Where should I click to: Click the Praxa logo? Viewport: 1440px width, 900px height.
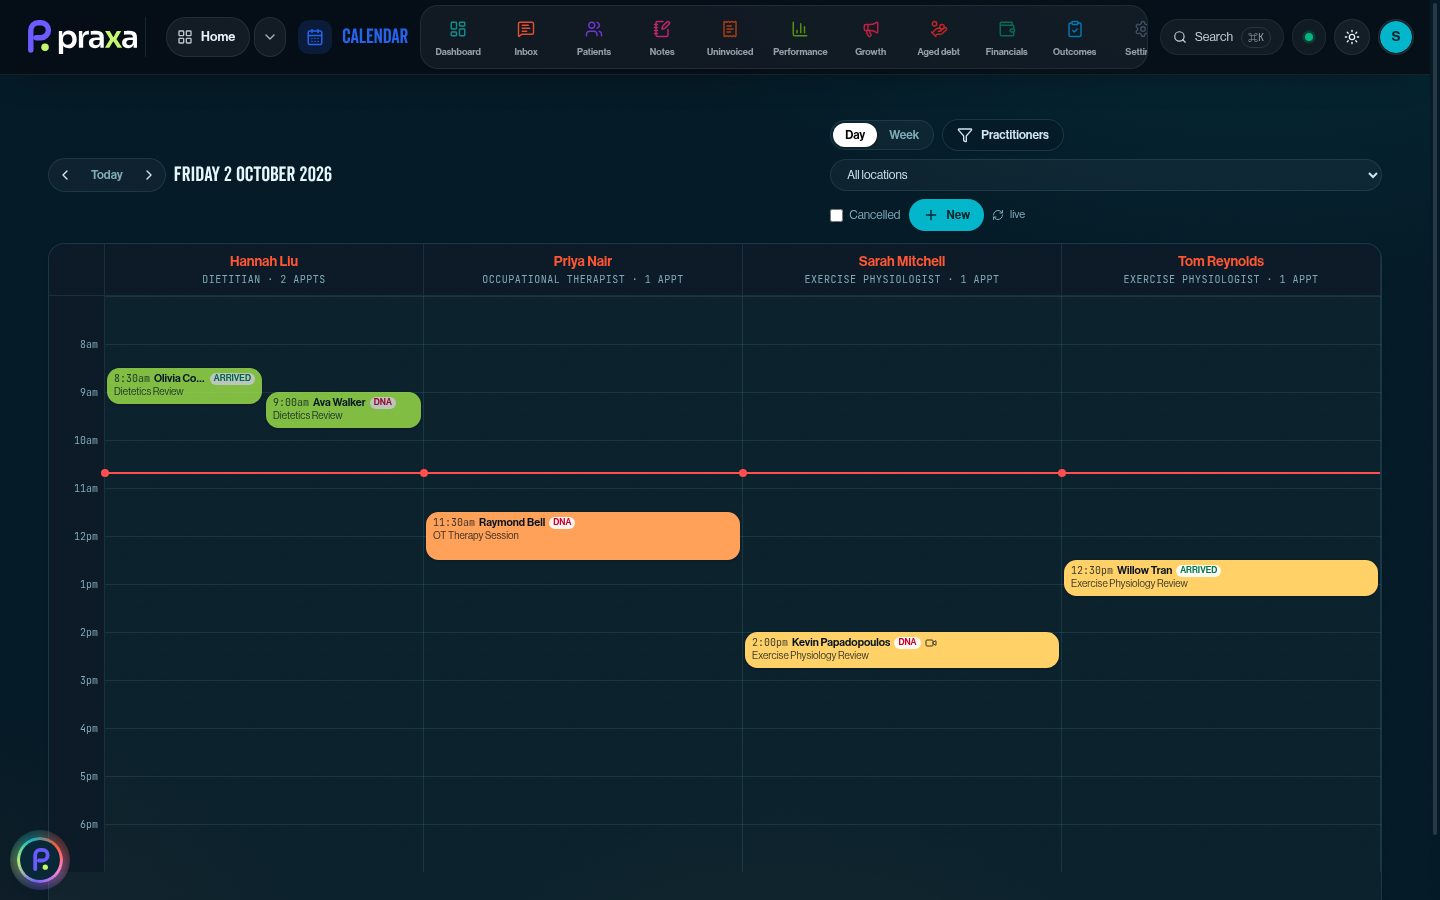coord(82,37)
